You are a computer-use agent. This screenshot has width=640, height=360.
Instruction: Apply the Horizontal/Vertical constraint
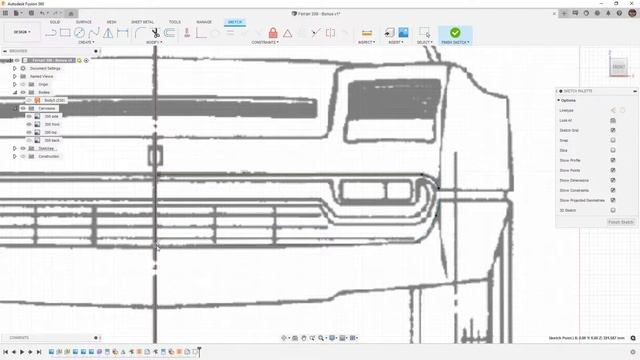click(201, 33)
